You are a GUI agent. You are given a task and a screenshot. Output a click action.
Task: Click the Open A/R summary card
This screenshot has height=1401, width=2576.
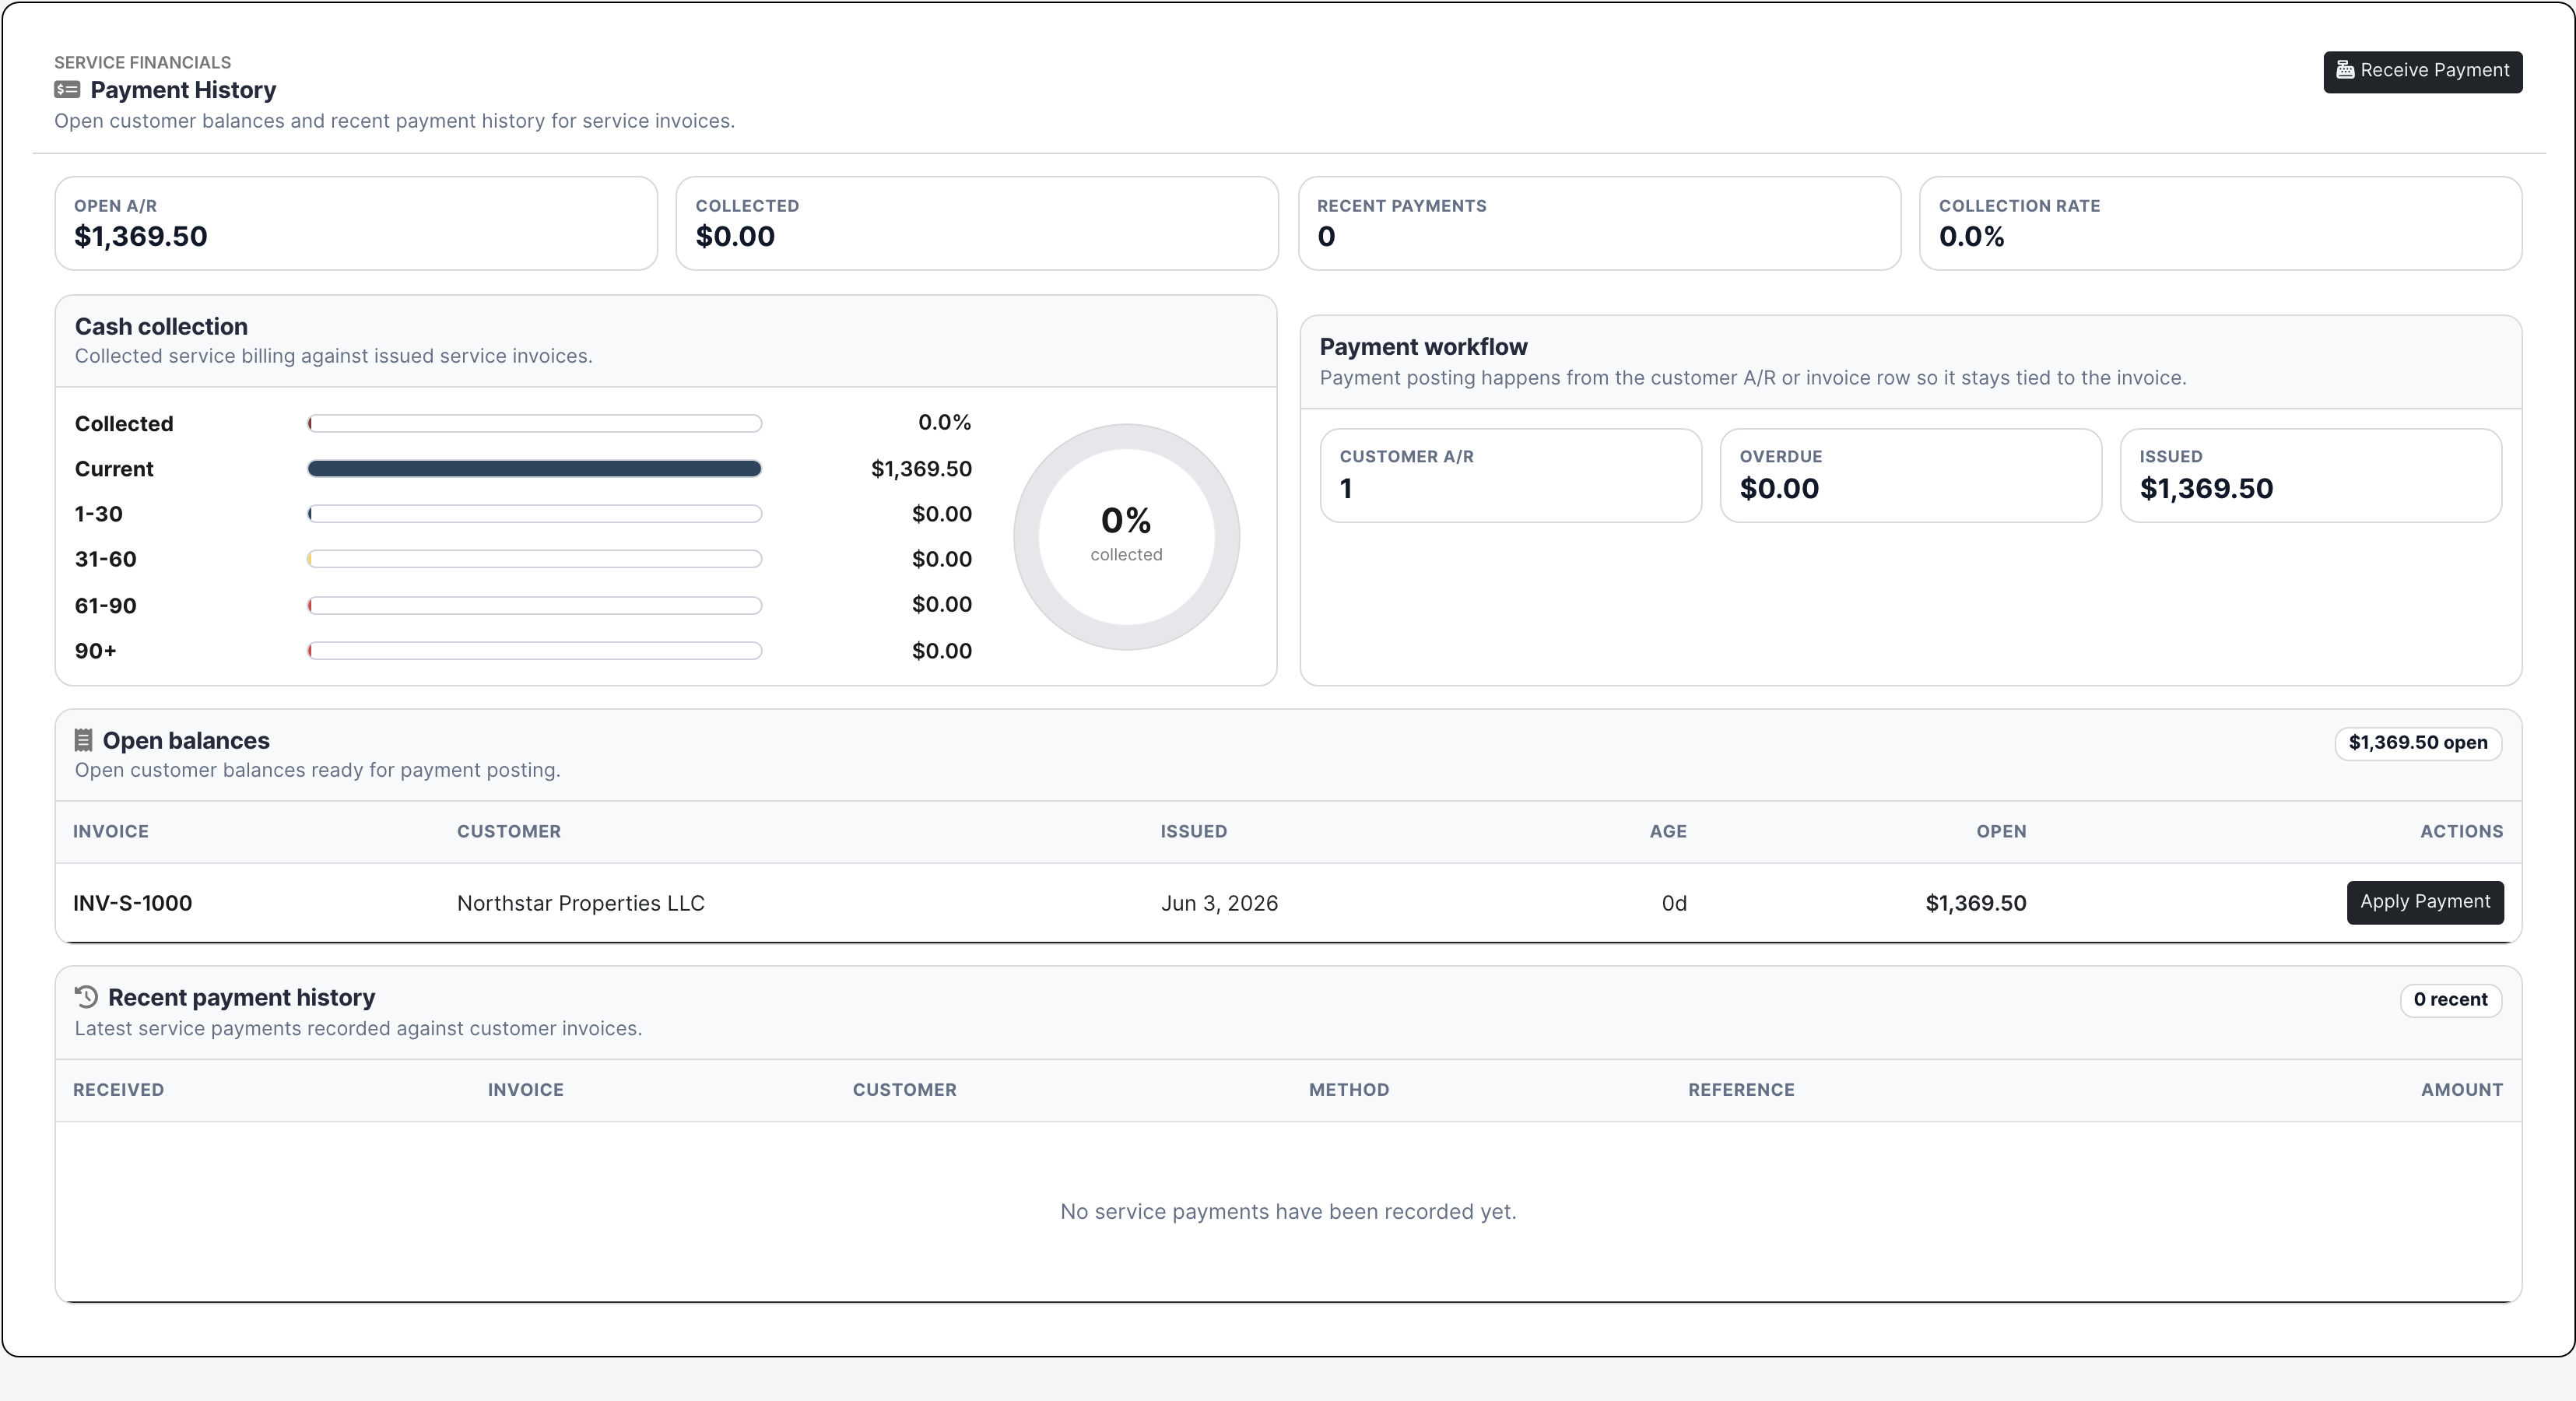(356, 224)
